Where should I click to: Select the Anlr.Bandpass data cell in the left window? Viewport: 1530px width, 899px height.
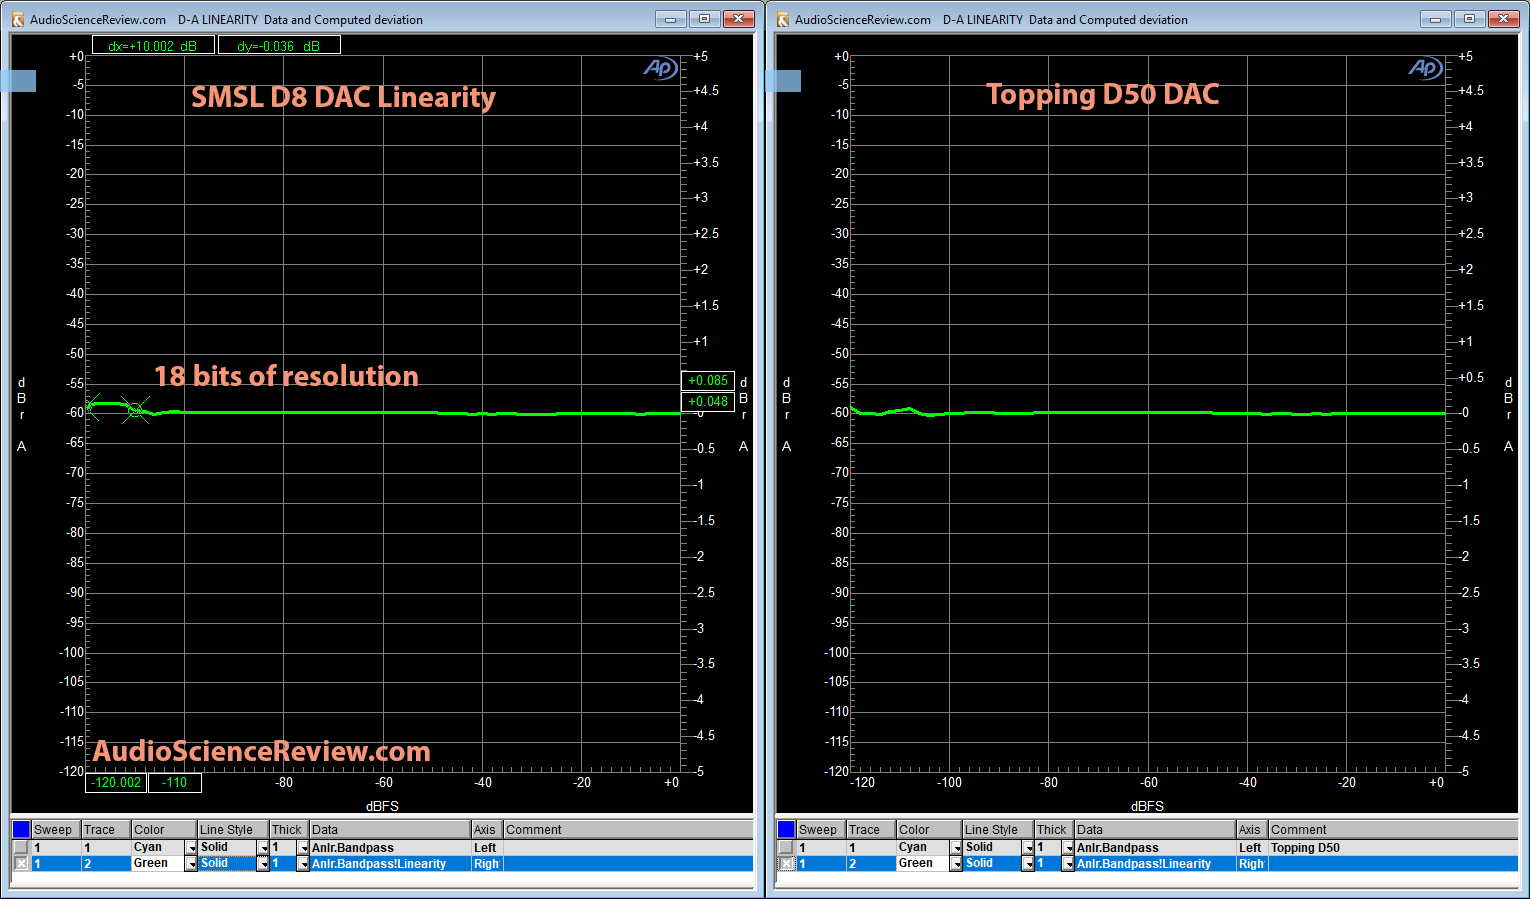coord(390,847)
